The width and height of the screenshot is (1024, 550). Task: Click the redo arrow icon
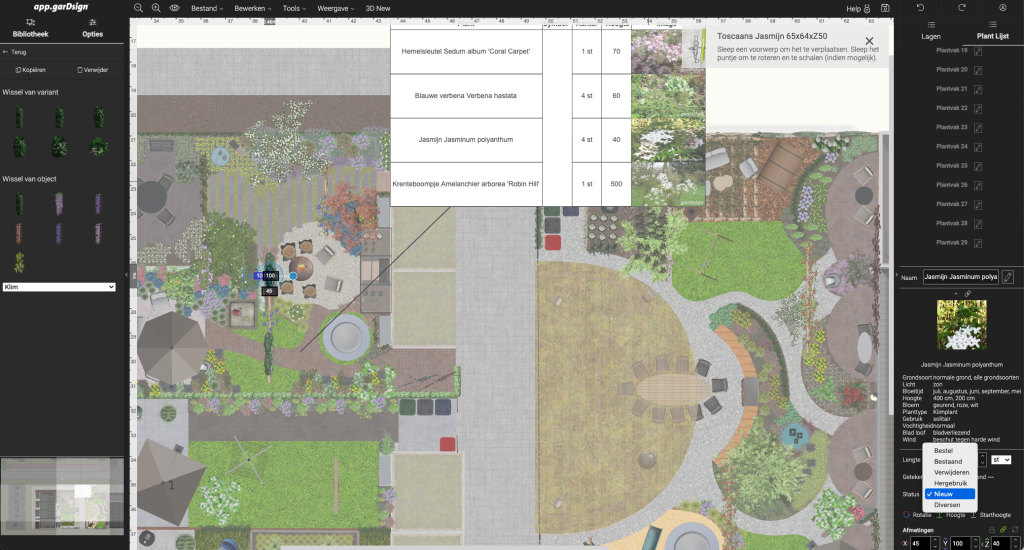(962, 8)
